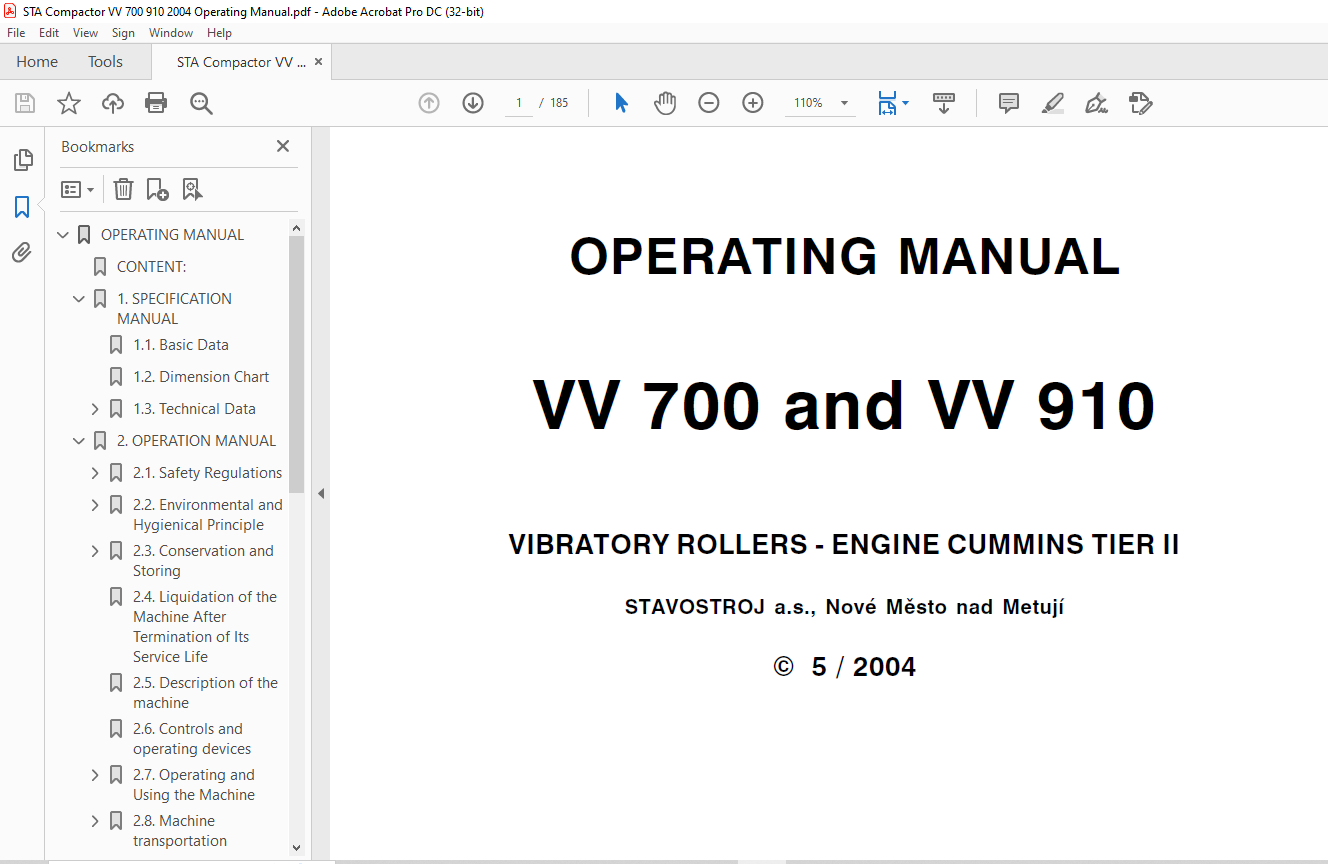
Task: Bookmark star icon in toolbar
Action: pyautogui.click(x=69, y=103)
